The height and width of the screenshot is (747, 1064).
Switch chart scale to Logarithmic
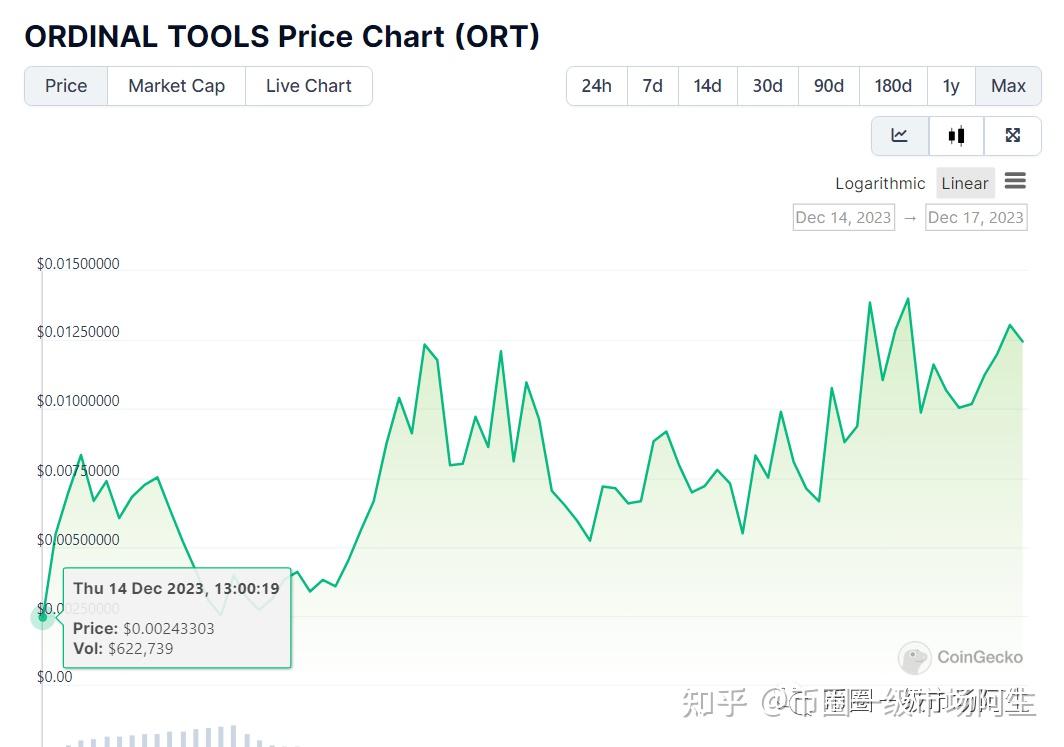(x=880, y=183)
